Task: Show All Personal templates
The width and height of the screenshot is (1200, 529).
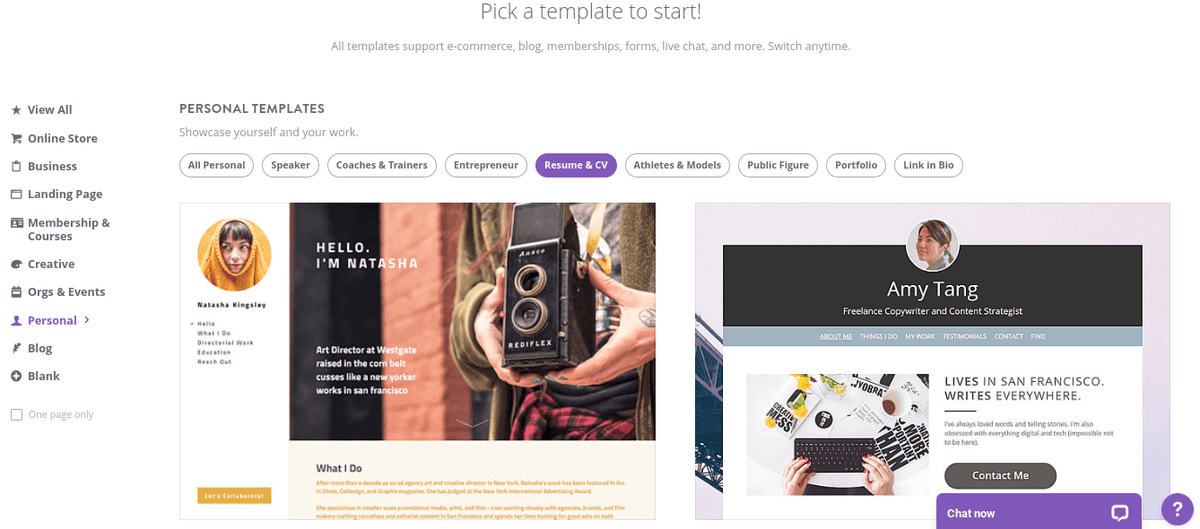Action: tap(216, 165)
